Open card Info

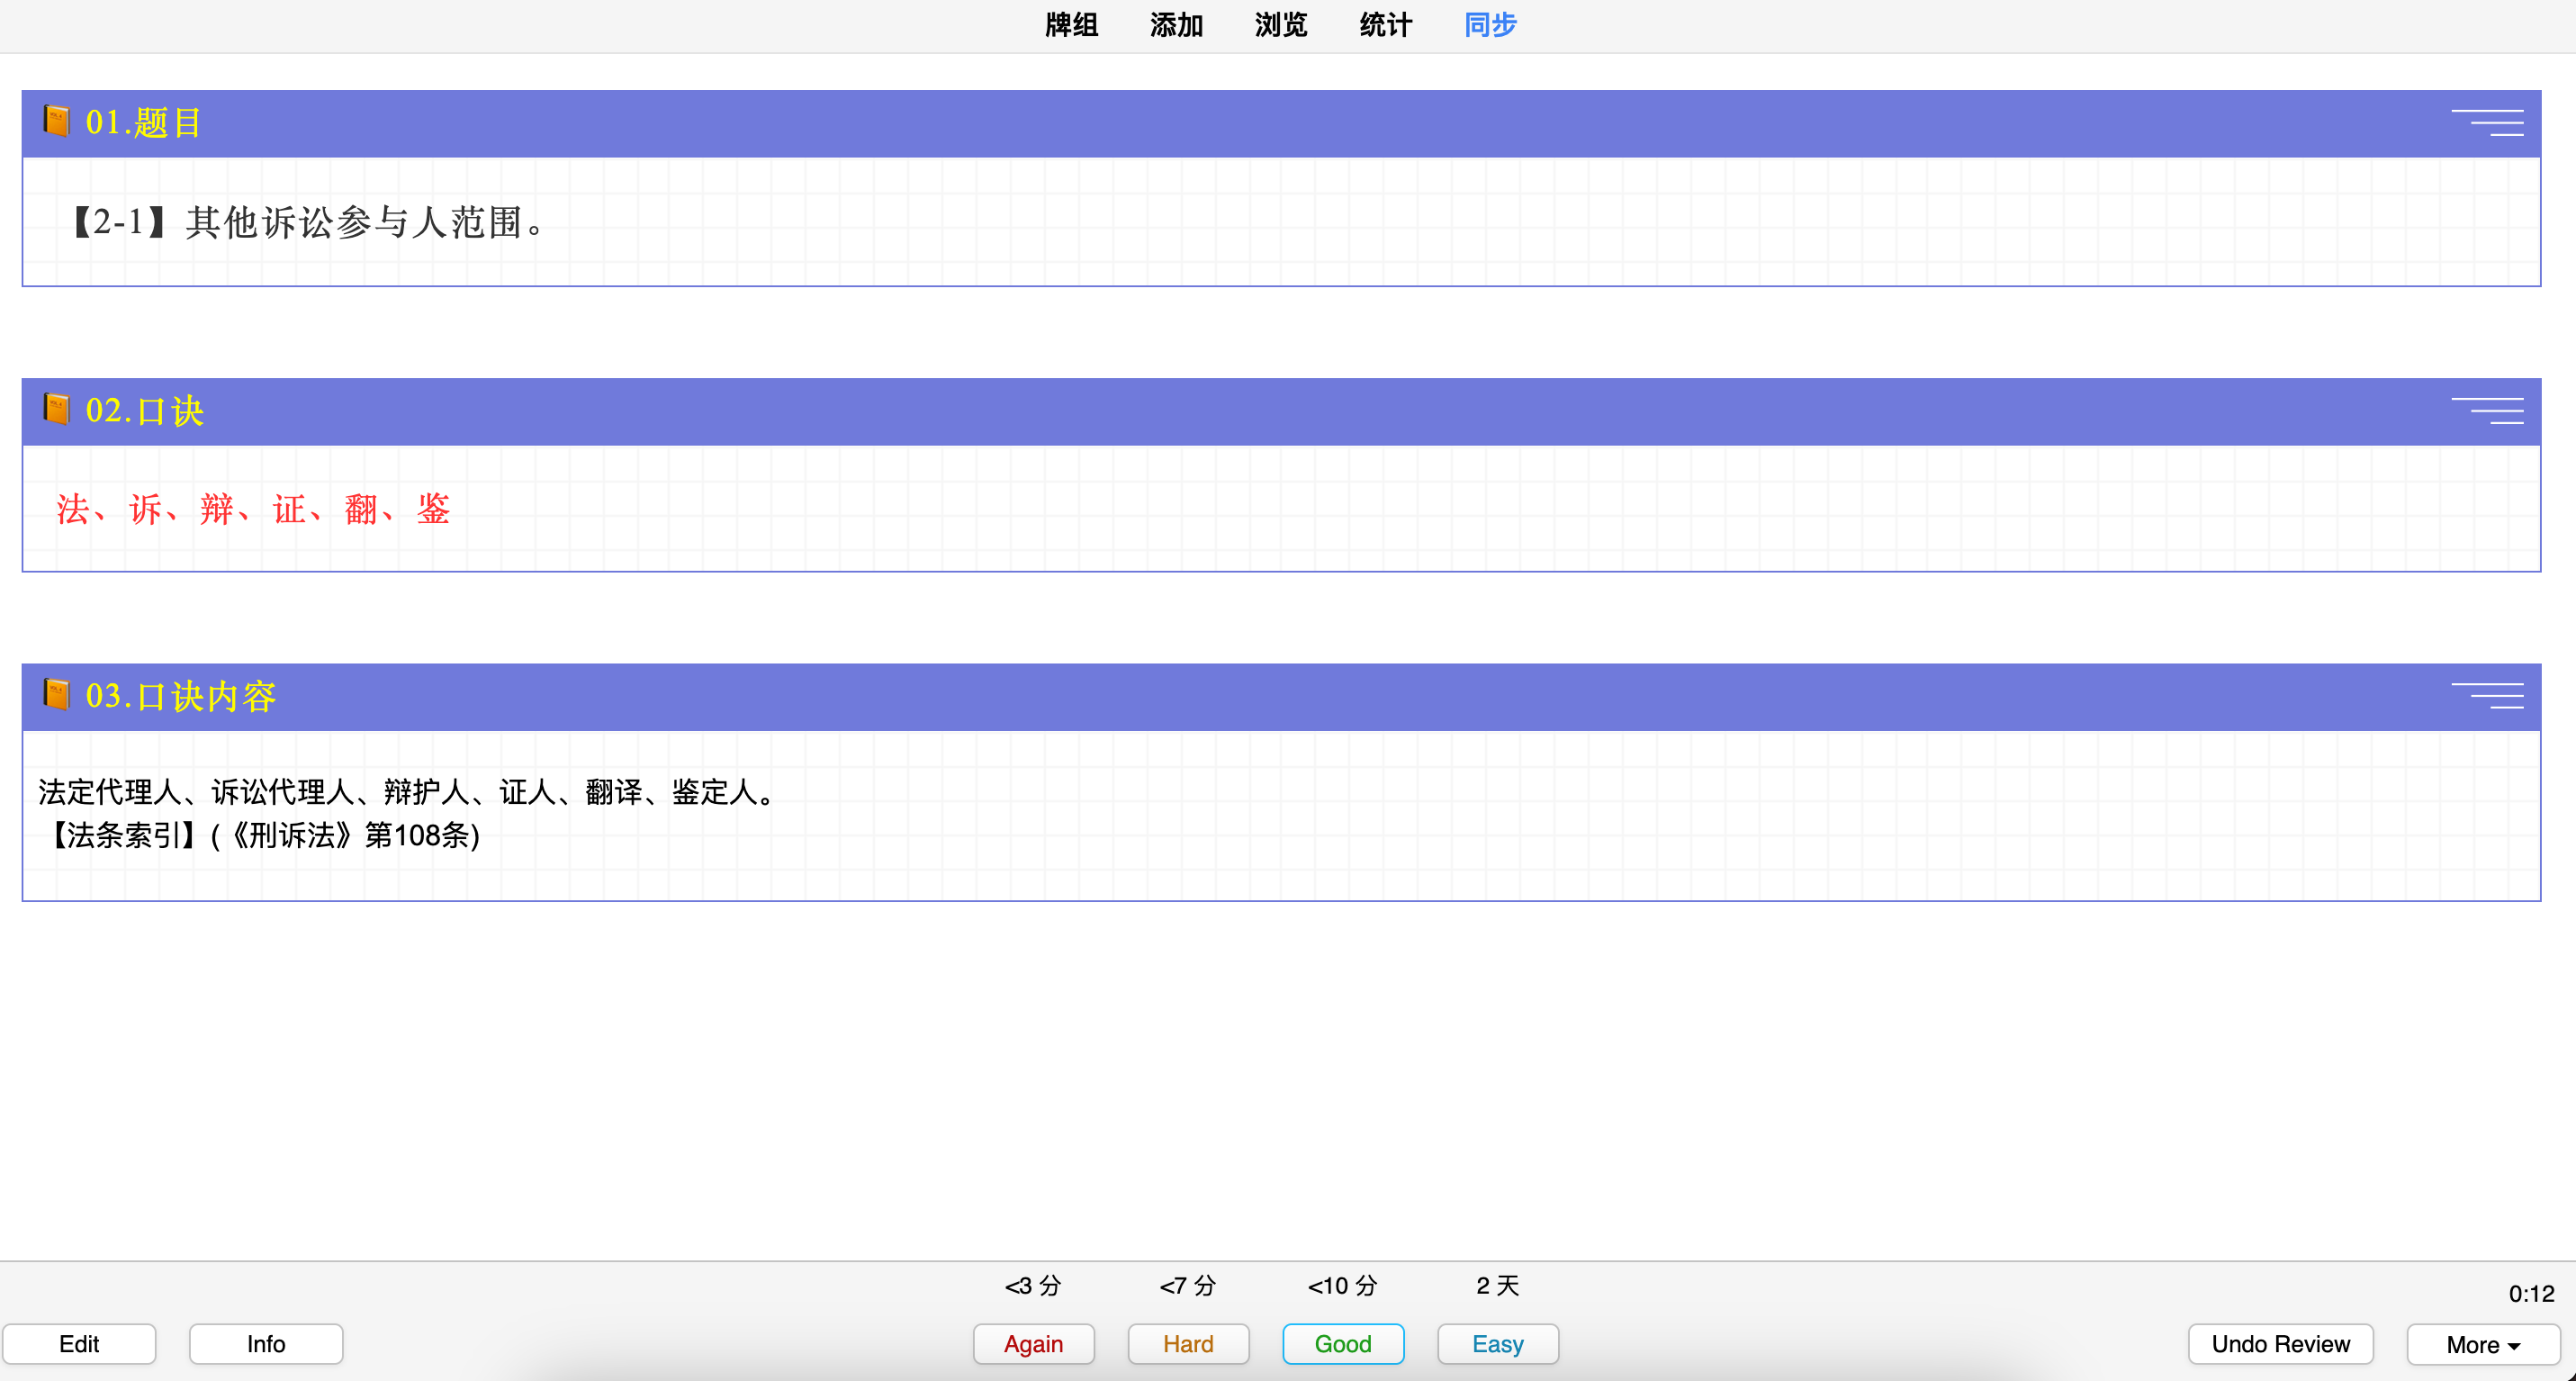pyautogui.click(x=266, y=1343)
